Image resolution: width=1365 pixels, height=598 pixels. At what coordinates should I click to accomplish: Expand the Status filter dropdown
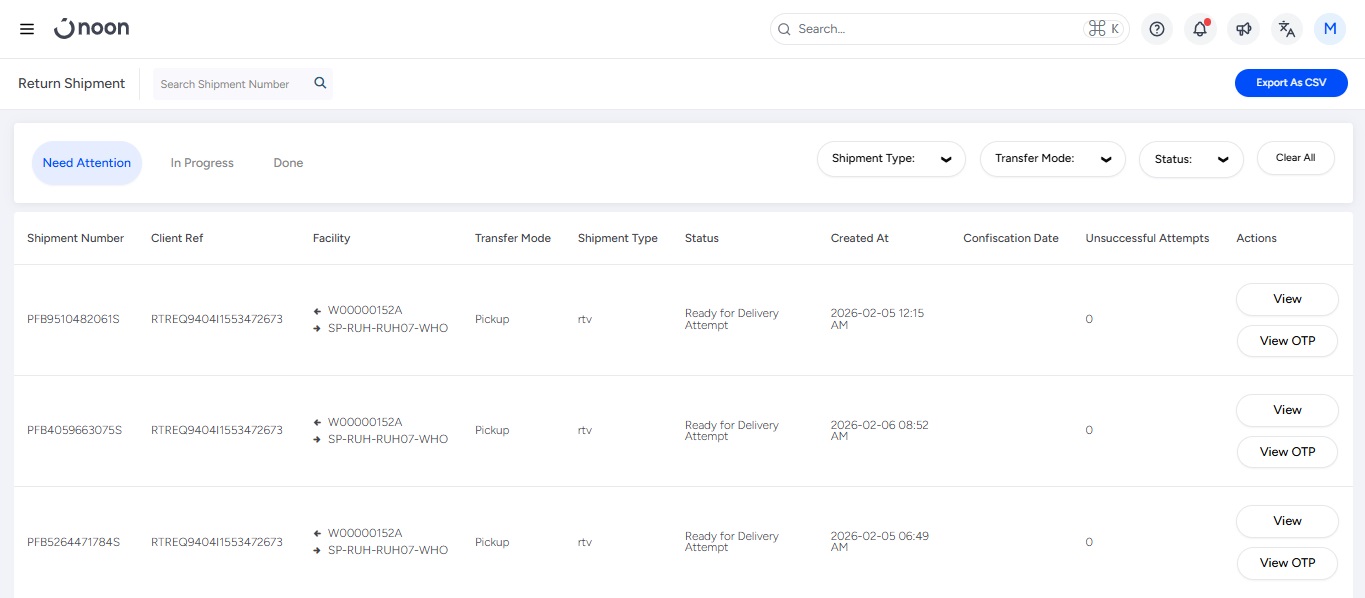[1191, 159]
